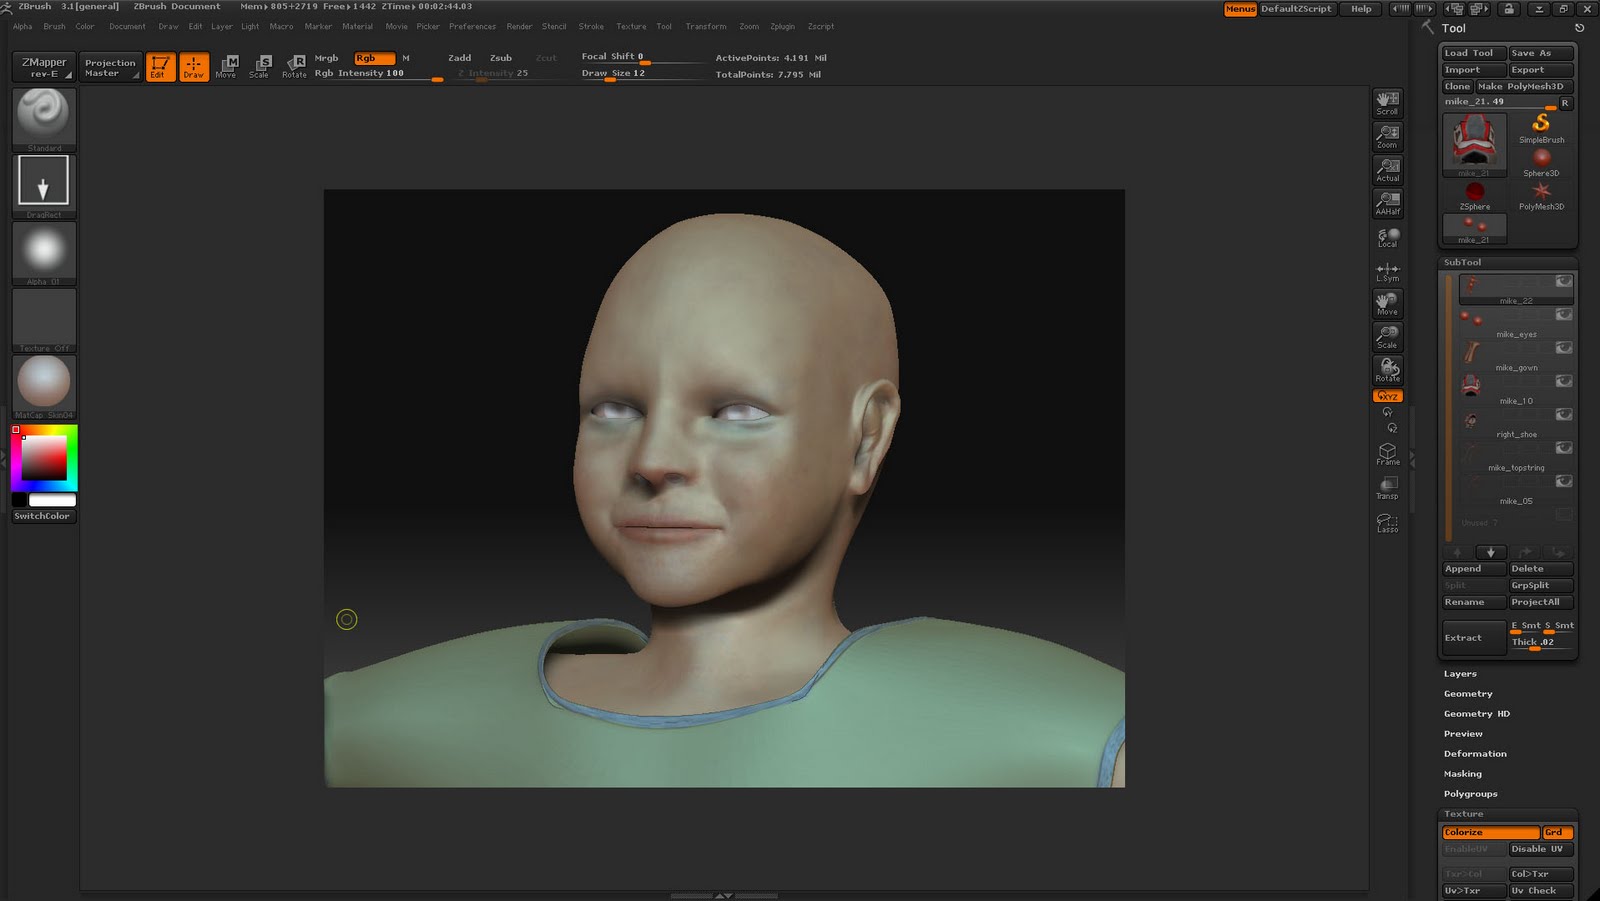Activate the Lasso selection icon
This screenshot has height=901, width=1600.
[x=1387, y=522]
